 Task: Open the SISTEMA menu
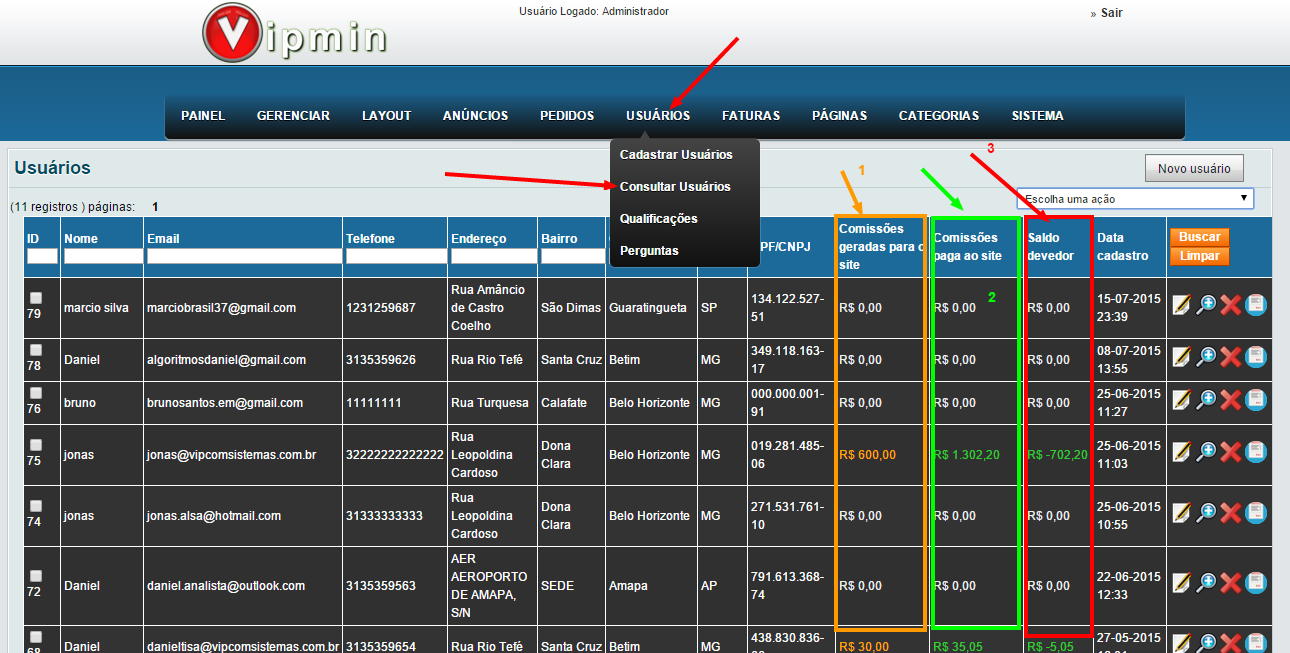1038,116
